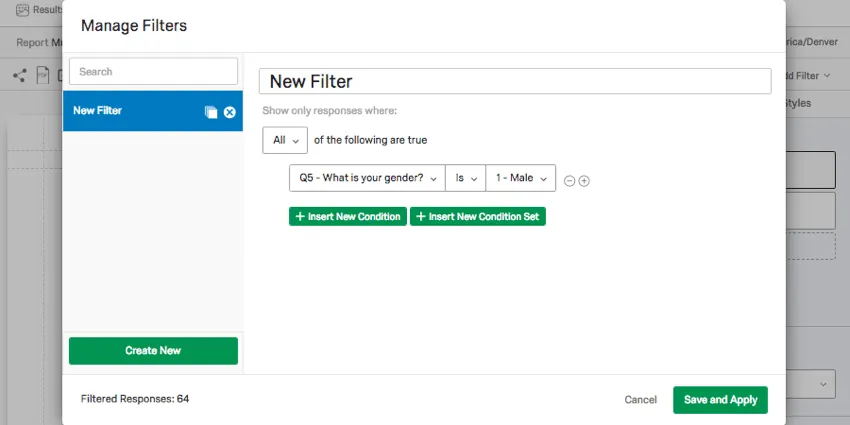This screenshot has width=850, height=425.
Task: Delete New Filter with the X icon
Action: pos(229,112)
